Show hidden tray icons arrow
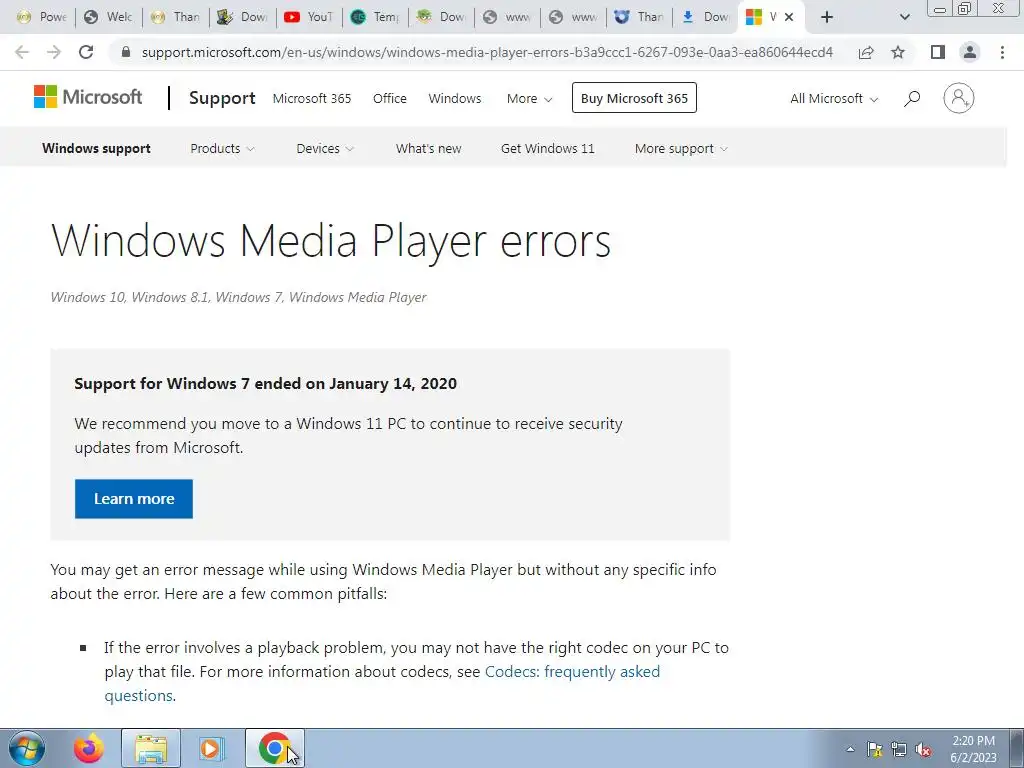 click(x=850, y=750)
